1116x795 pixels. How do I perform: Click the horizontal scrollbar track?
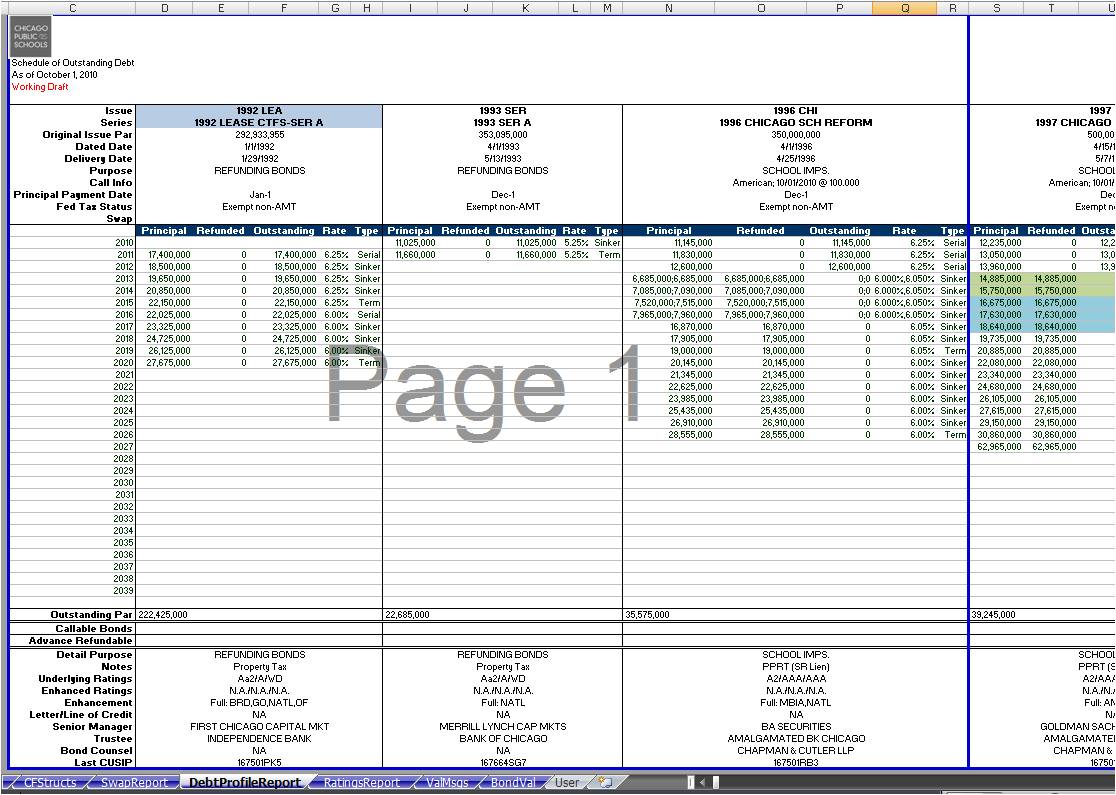[900, 783]
